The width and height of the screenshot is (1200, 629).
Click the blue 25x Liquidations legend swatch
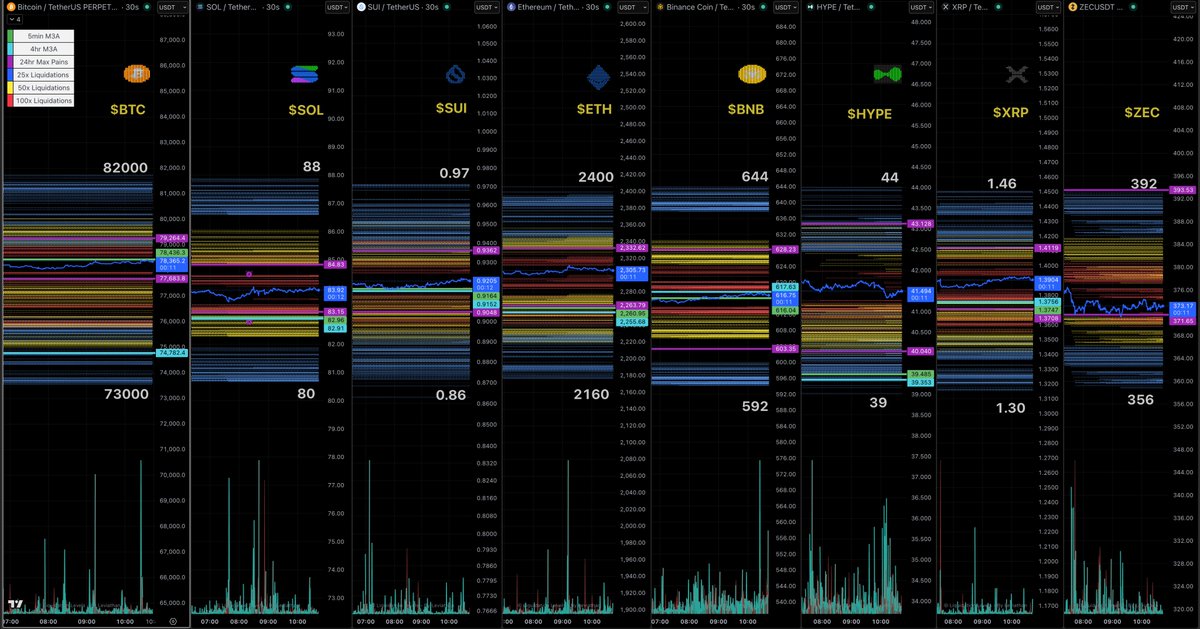tap(11, 75)
